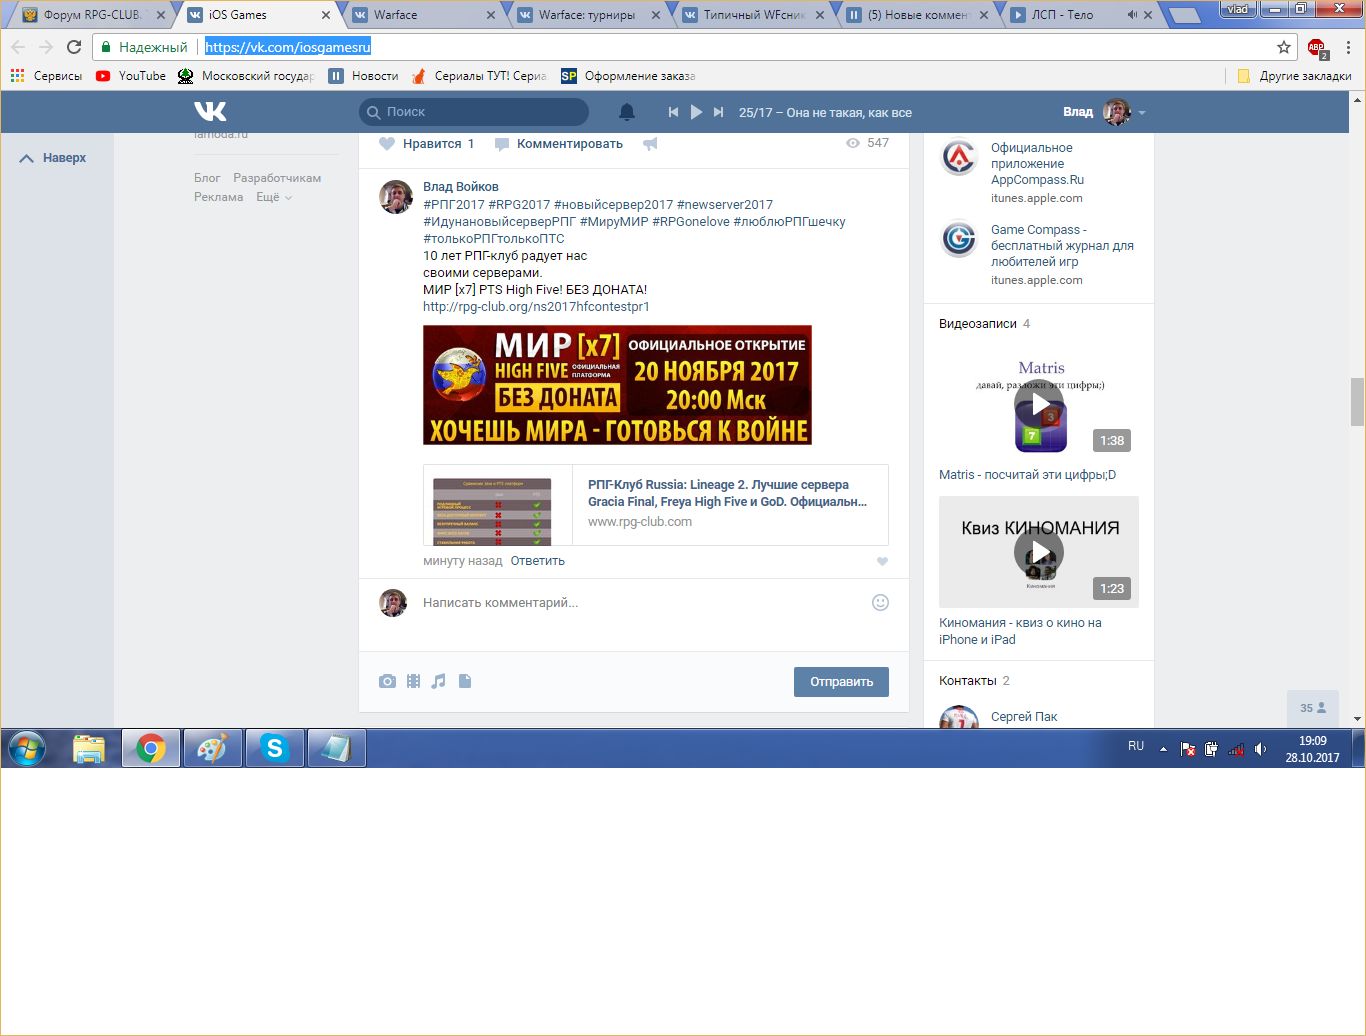
Task: Bookmark this page with the star icon
Action: [1284, 47]
